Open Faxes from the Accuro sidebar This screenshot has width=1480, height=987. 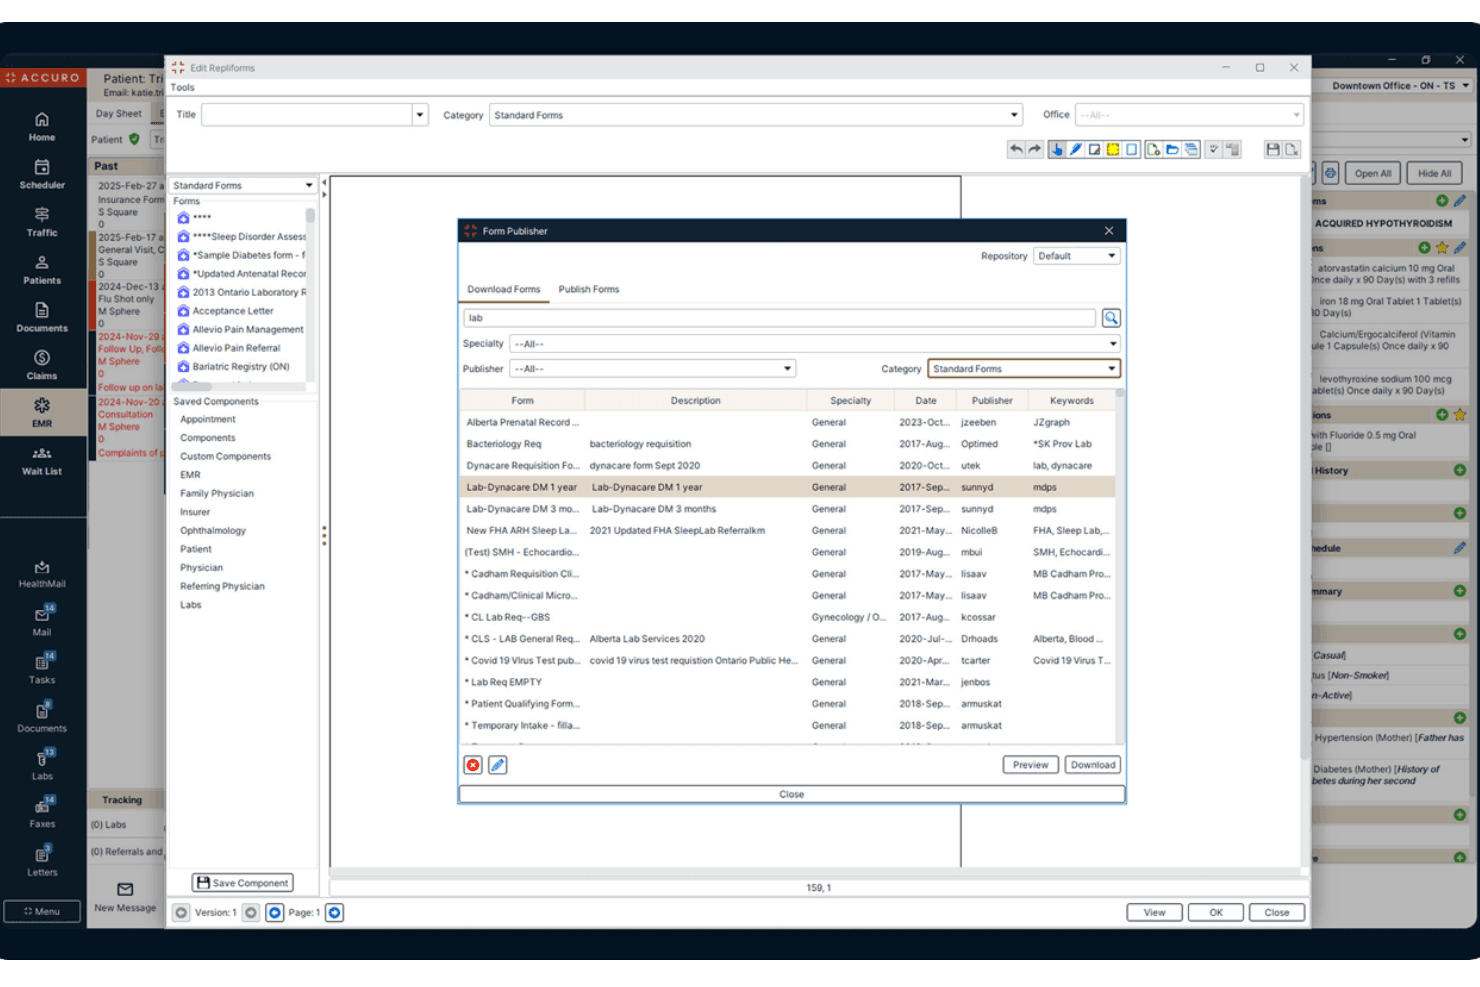pyautogui.click(x=42, y=813)
